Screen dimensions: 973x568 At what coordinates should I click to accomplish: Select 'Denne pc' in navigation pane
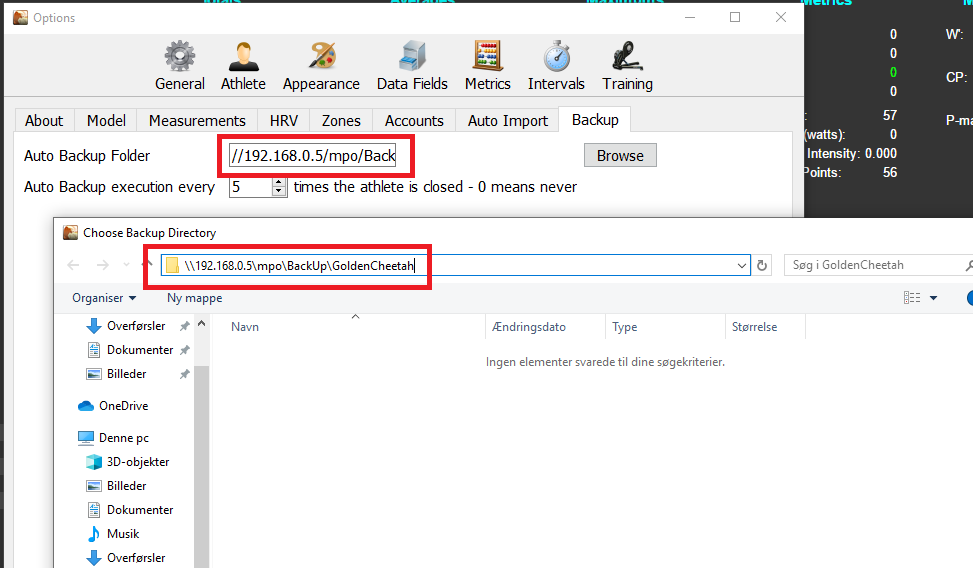pos(123,438)
